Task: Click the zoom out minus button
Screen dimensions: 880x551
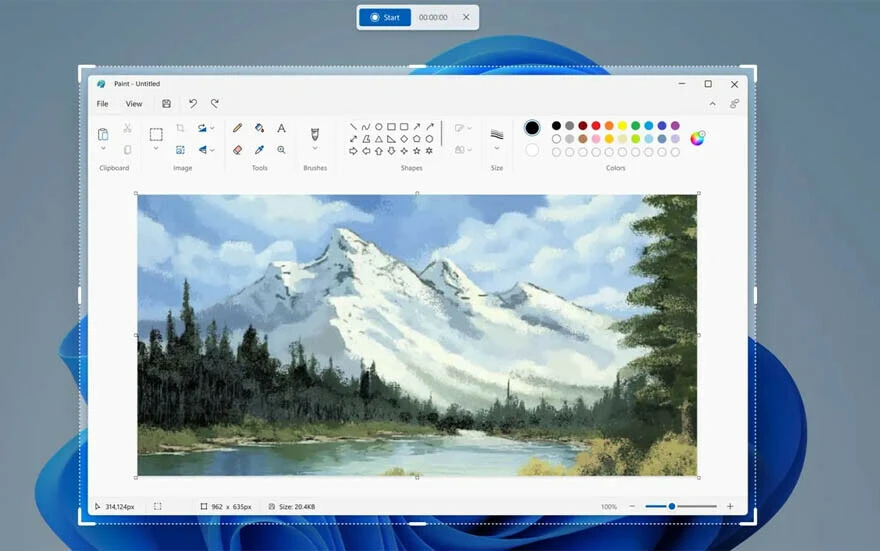Action: (x=632, y=507)
